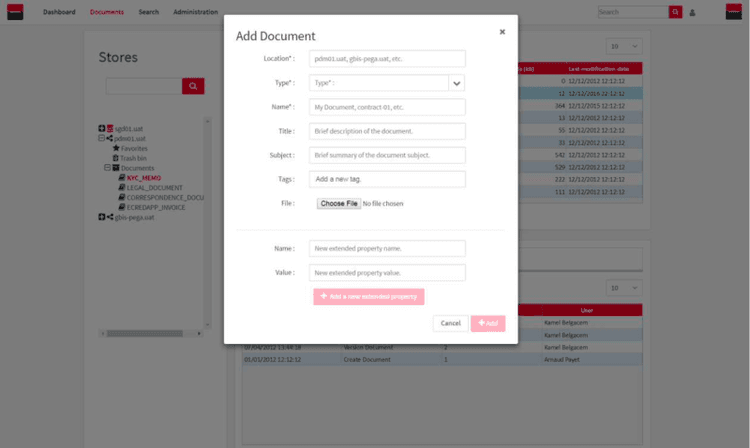Screen dimensions: 750x448
Task: Click the 12/12/2015 12:12:12 date cell
Action: click(x=596, y=106)
